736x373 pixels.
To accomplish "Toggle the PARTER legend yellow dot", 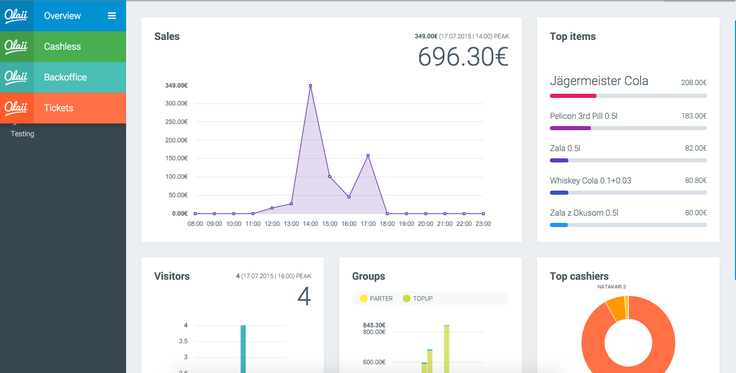I will tap(363, 298).
